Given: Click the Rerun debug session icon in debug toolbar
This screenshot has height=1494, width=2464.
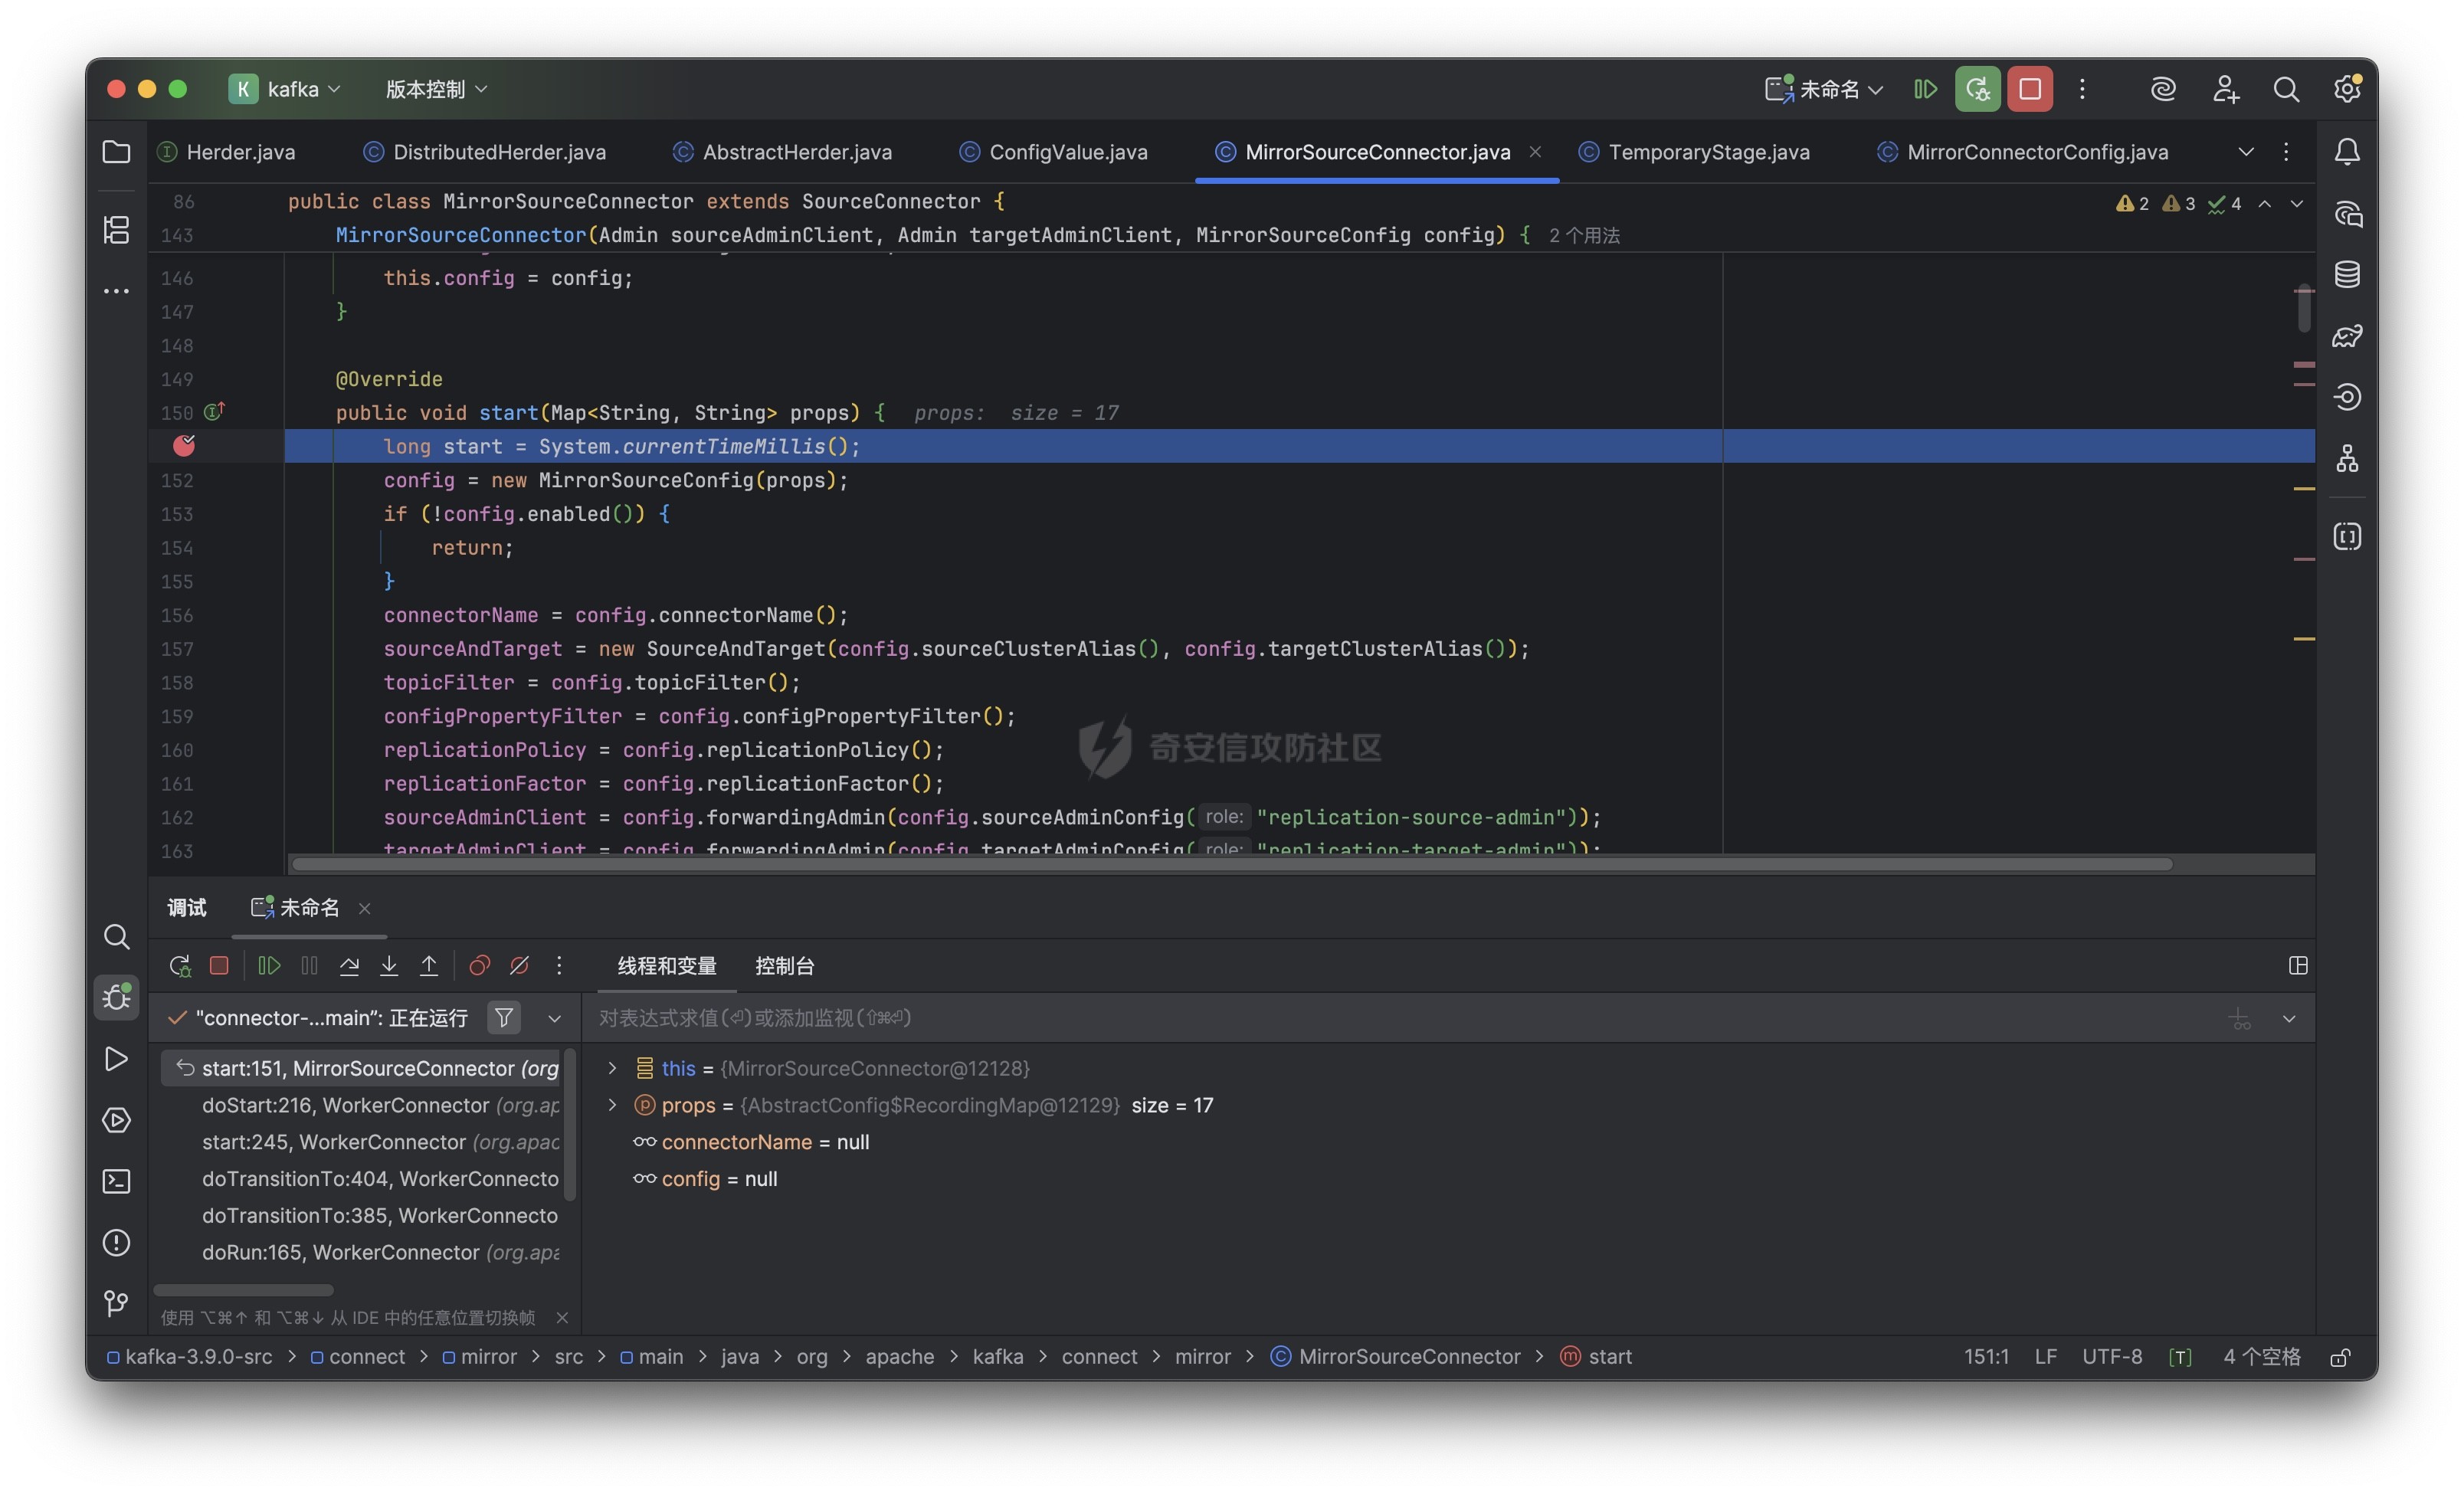Looking at the screenshot, I should click(x=179, y=965).
